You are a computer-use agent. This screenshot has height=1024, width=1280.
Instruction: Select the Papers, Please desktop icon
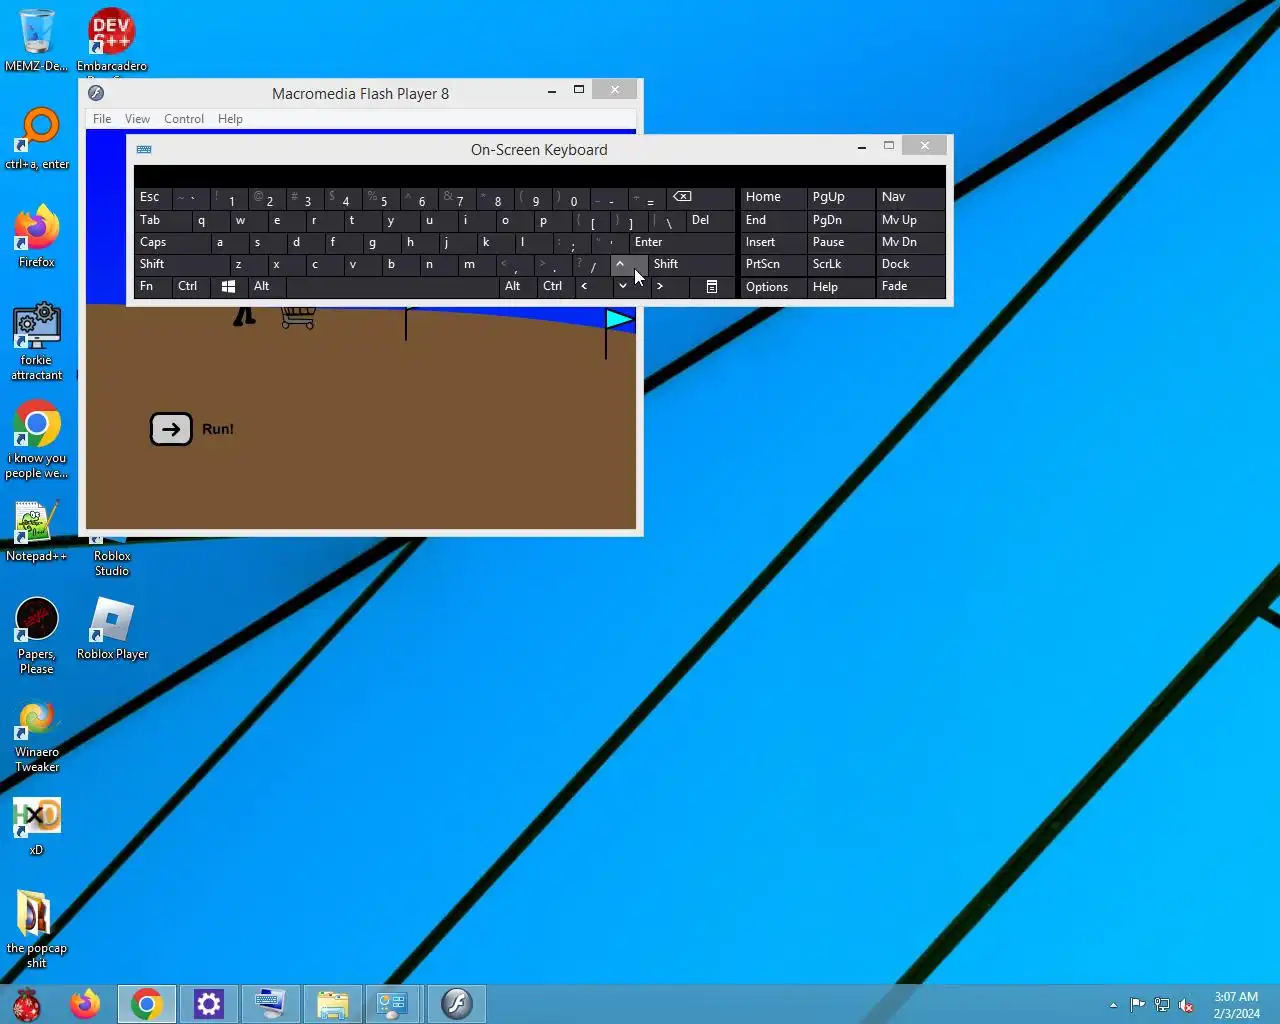pos(37,635)
